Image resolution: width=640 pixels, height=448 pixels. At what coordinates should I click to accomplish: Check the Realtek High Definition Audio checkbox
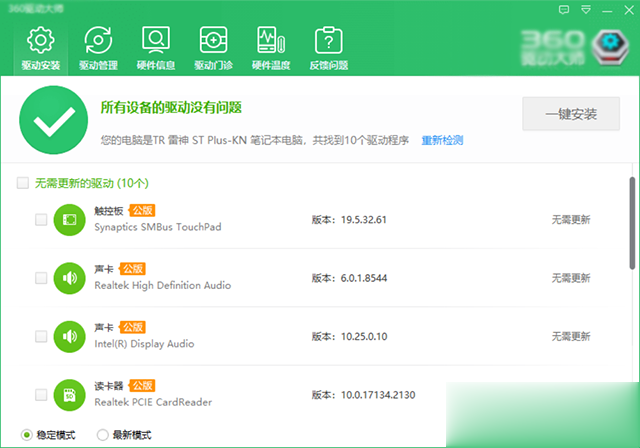point(41,278)
